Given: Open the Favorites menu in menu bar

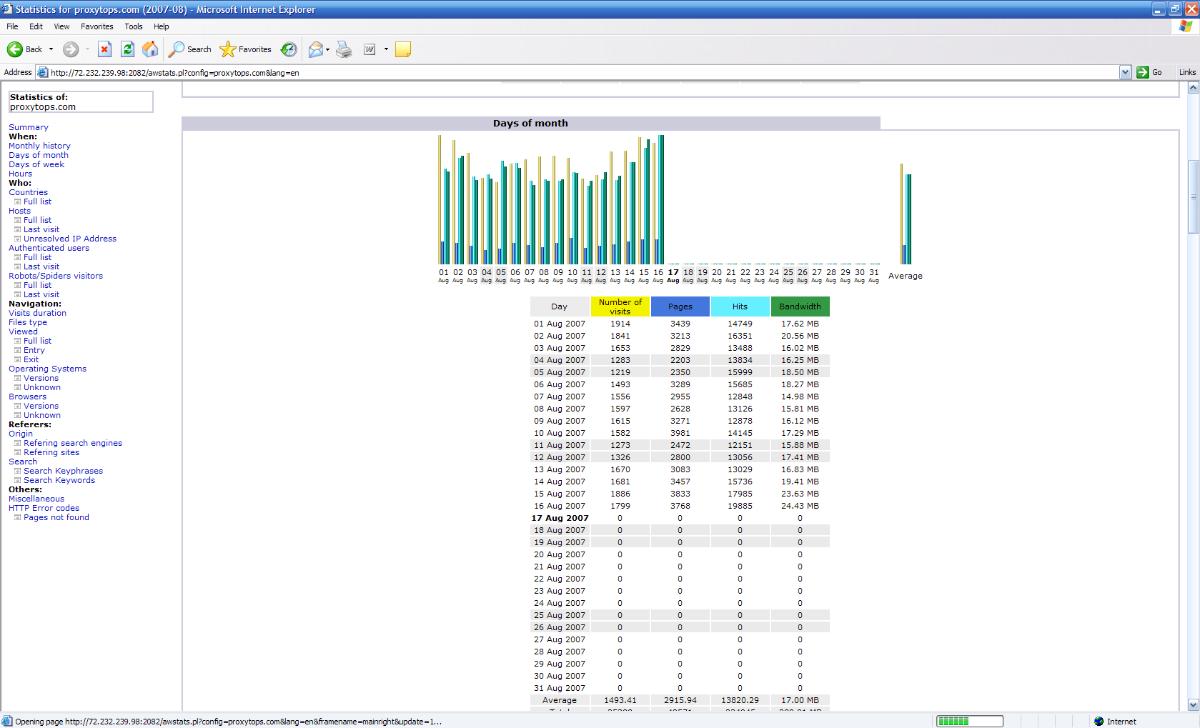Looking at the screenshot, I should pyautogui.click(x=97, y=26).
